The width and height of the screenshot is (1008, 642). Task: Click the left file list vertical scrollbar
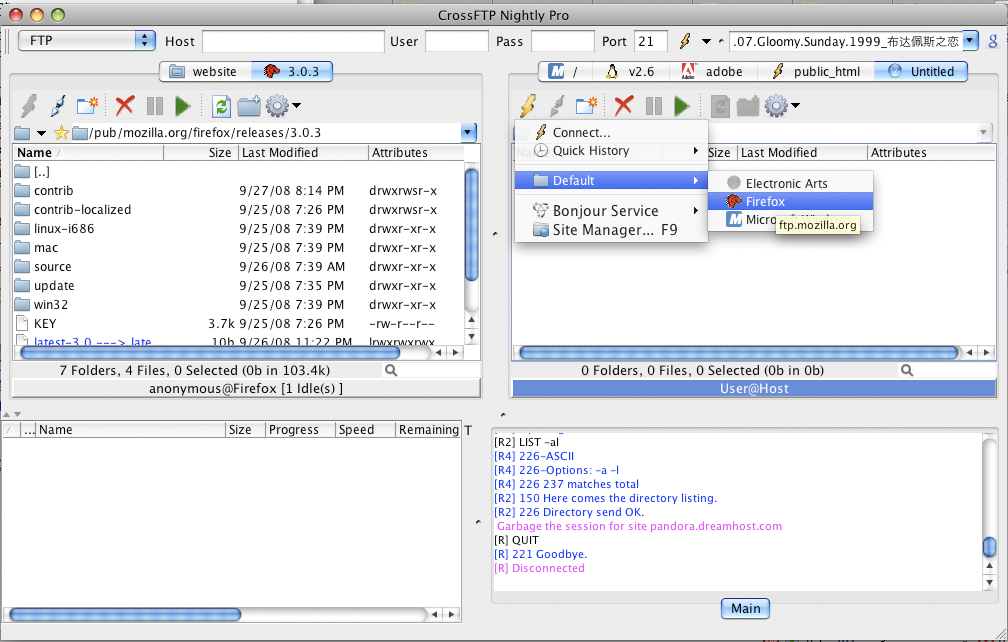tap(471, 224)
